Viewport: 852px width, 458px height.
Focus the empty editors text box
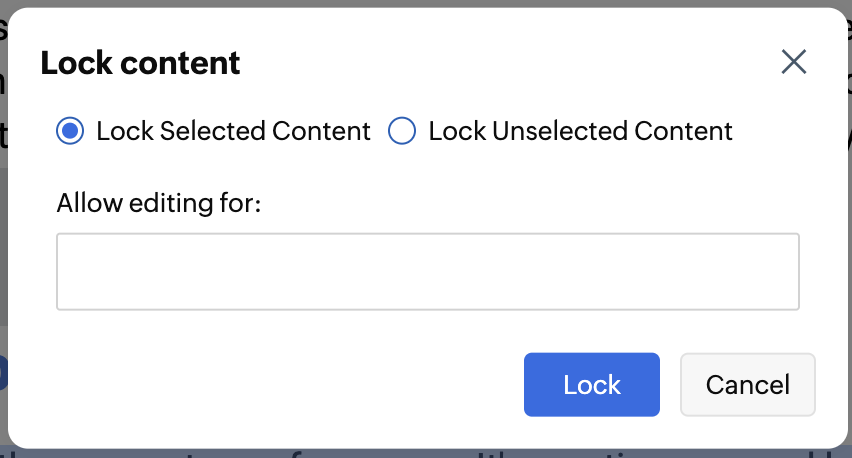pos(427,271)
